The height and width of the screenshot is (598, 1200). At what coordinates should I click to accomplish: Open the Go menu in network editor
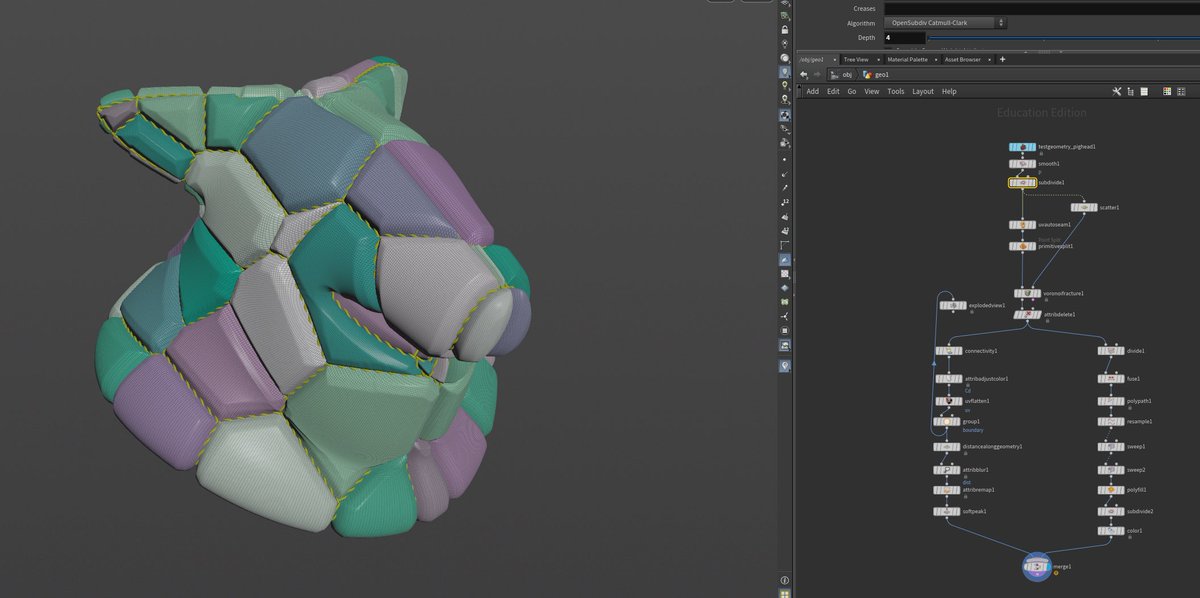(852, 91)
